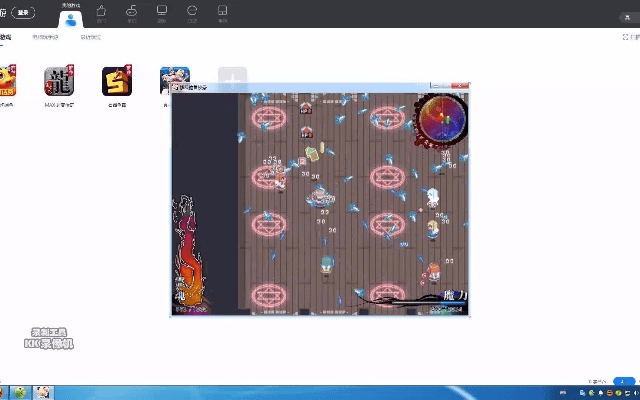Image resolution: width=640 pixels, height=400 pixels.
Task: Click the fullscreen icon at top right
Action: point(625,37)
